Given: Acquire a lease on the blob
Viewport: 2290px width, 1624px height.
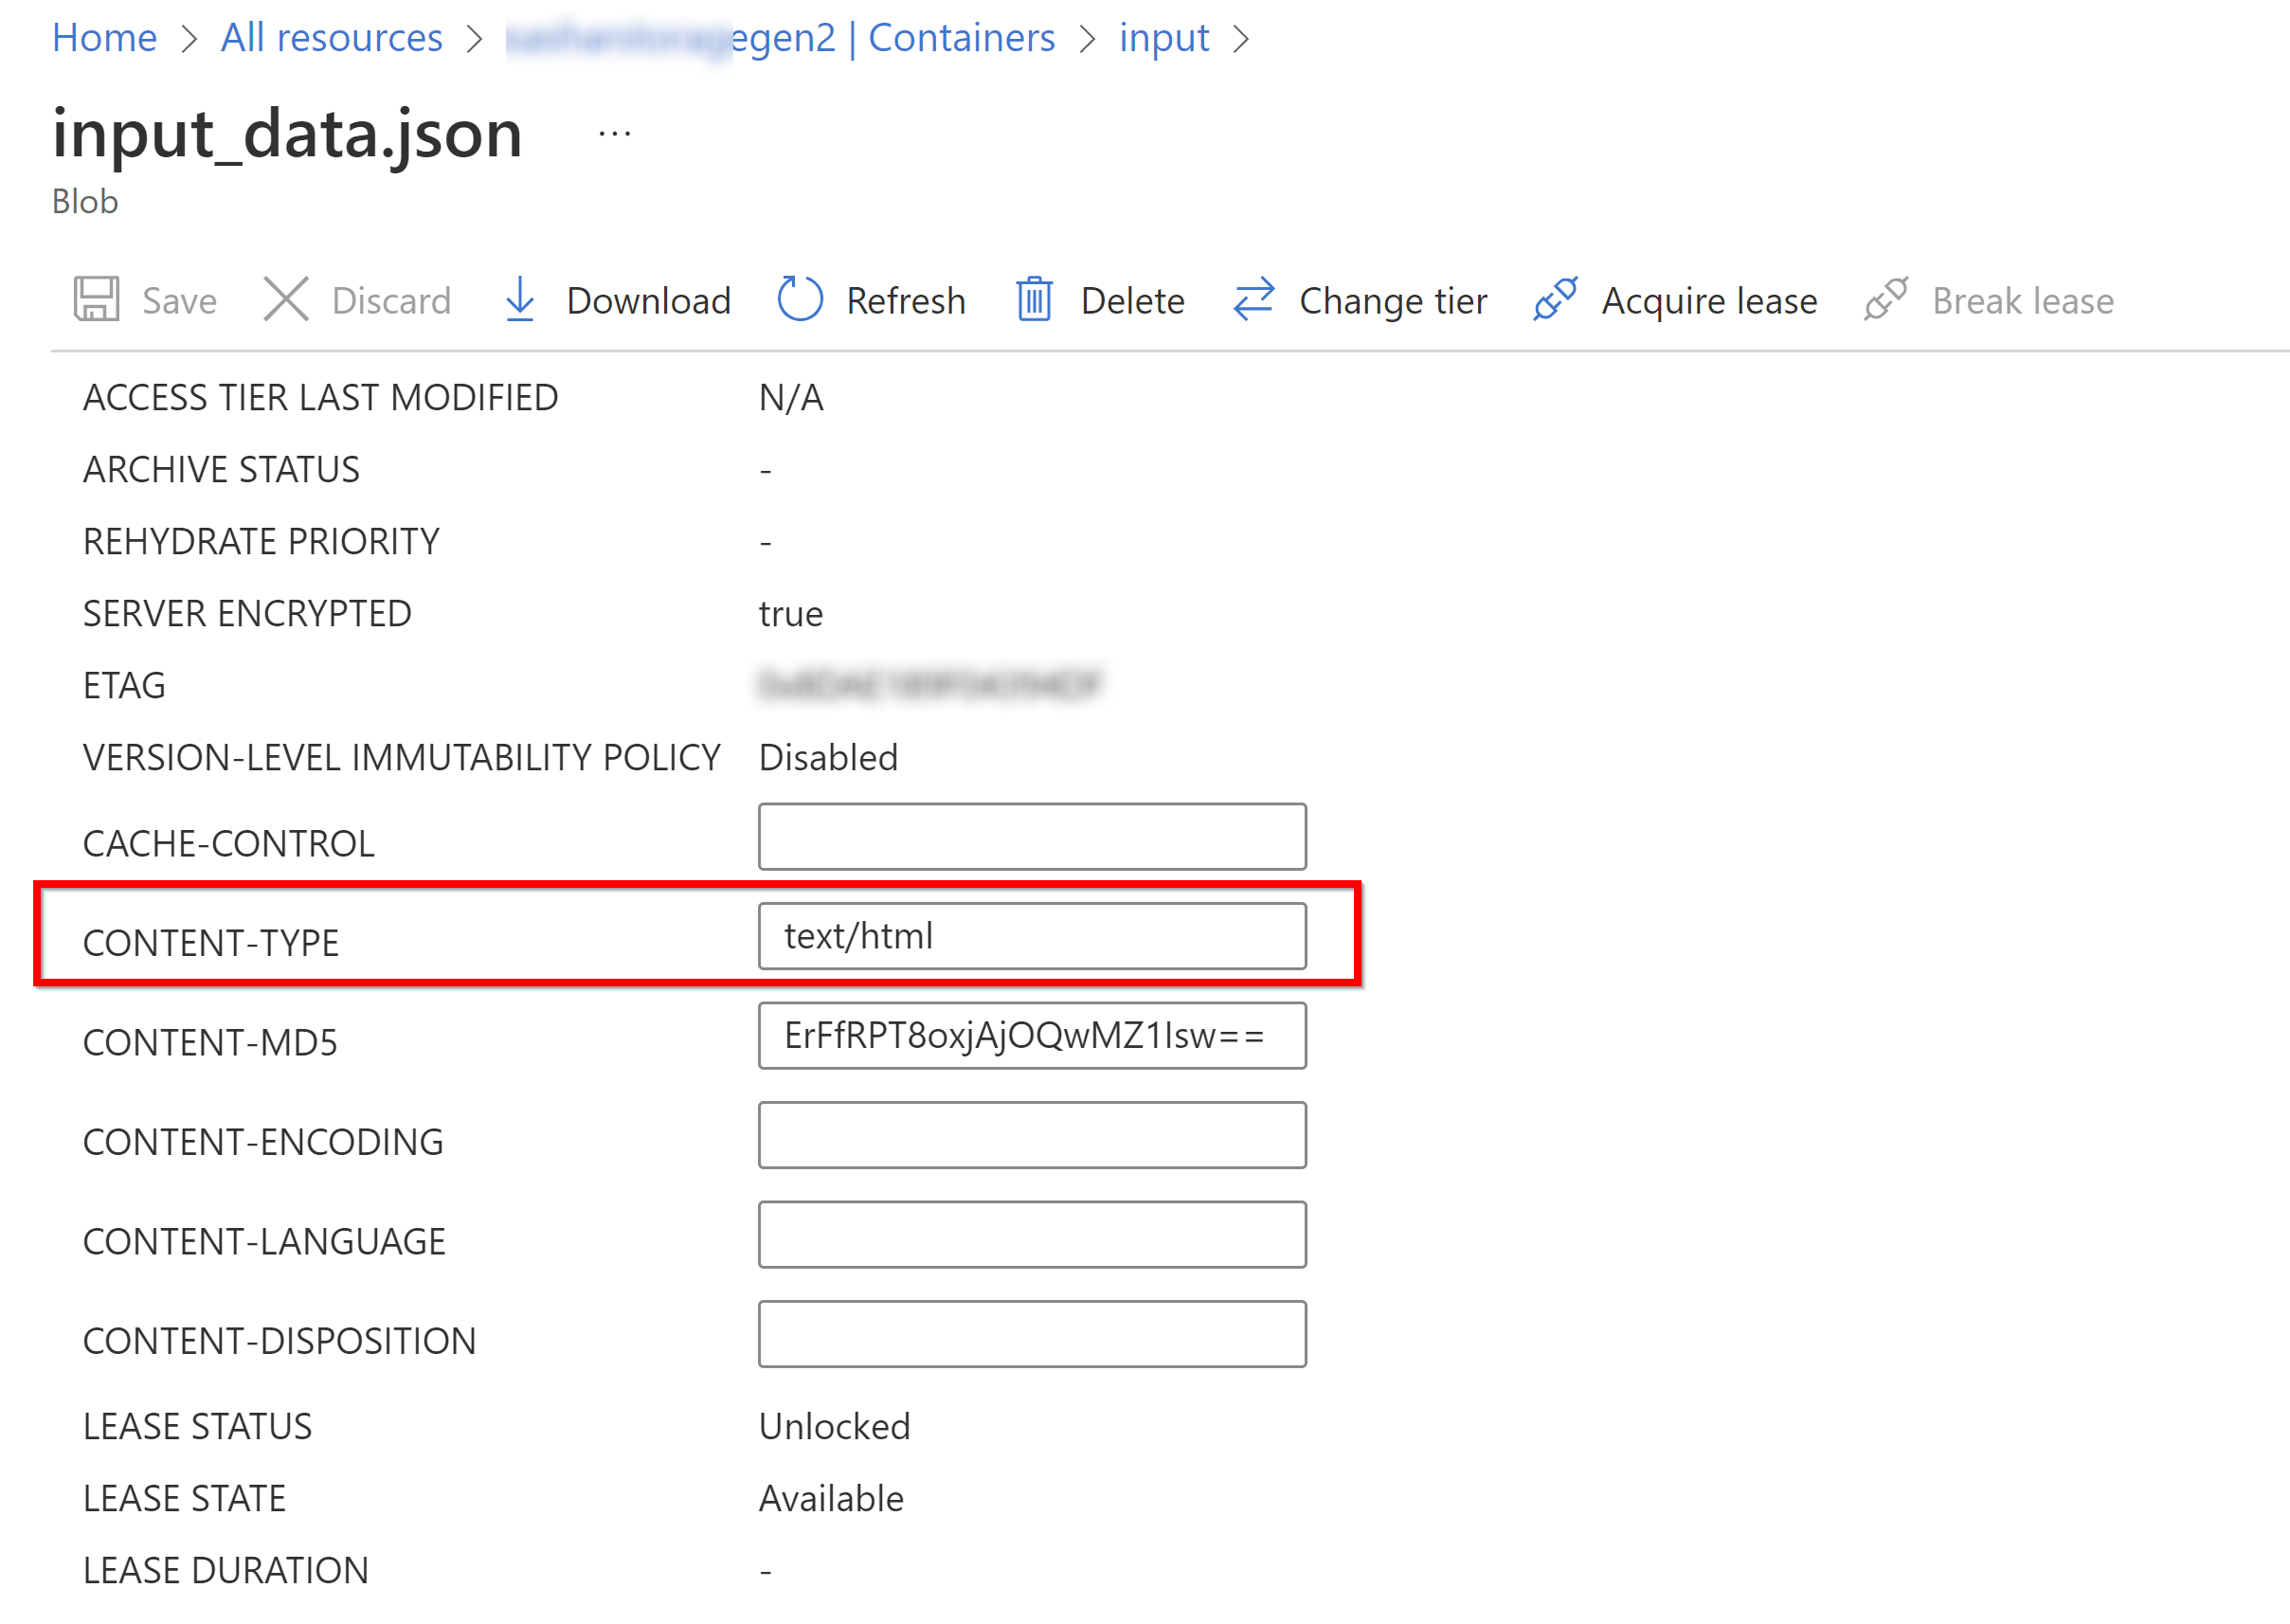Looking at the screenshot, I should click(1677, 300).
